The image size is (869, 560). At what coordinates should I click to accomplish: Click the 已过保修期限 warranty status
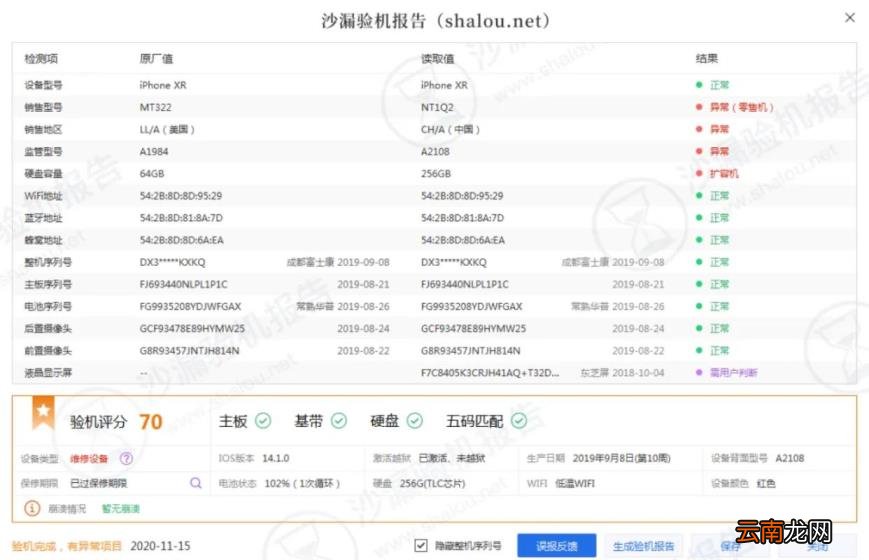pos(99,483)
